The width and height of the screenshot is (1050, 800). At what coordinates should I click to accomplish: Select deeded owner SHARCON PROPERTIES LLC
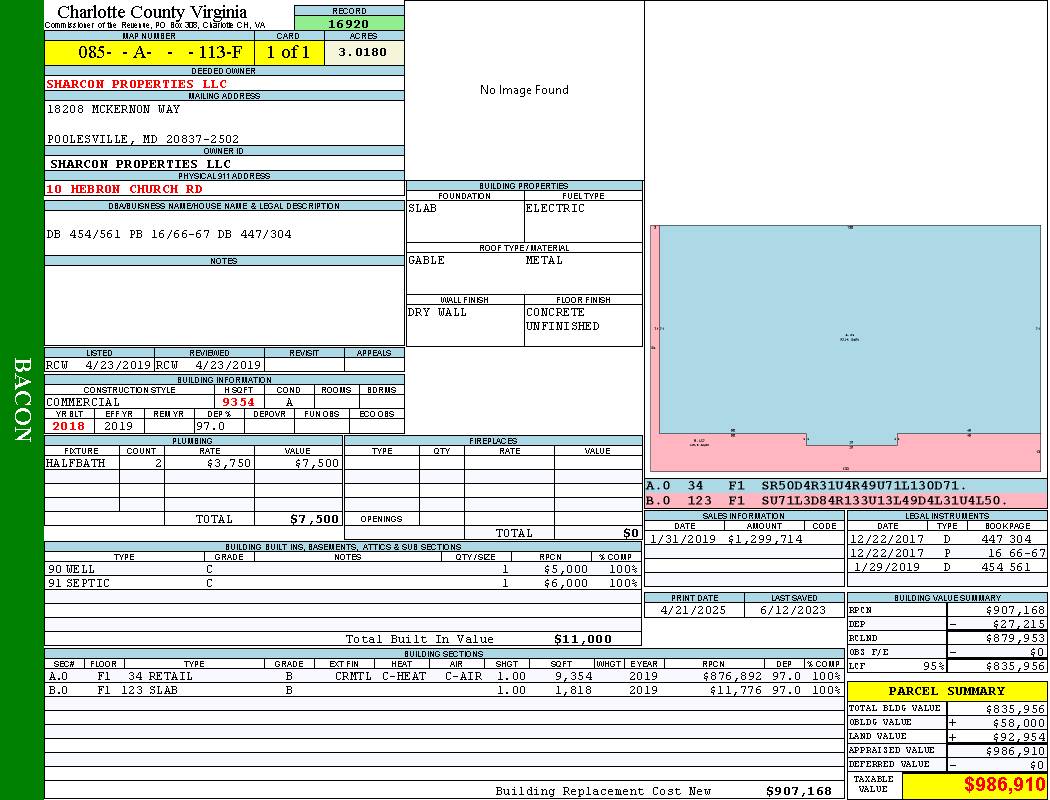point(136,84)
